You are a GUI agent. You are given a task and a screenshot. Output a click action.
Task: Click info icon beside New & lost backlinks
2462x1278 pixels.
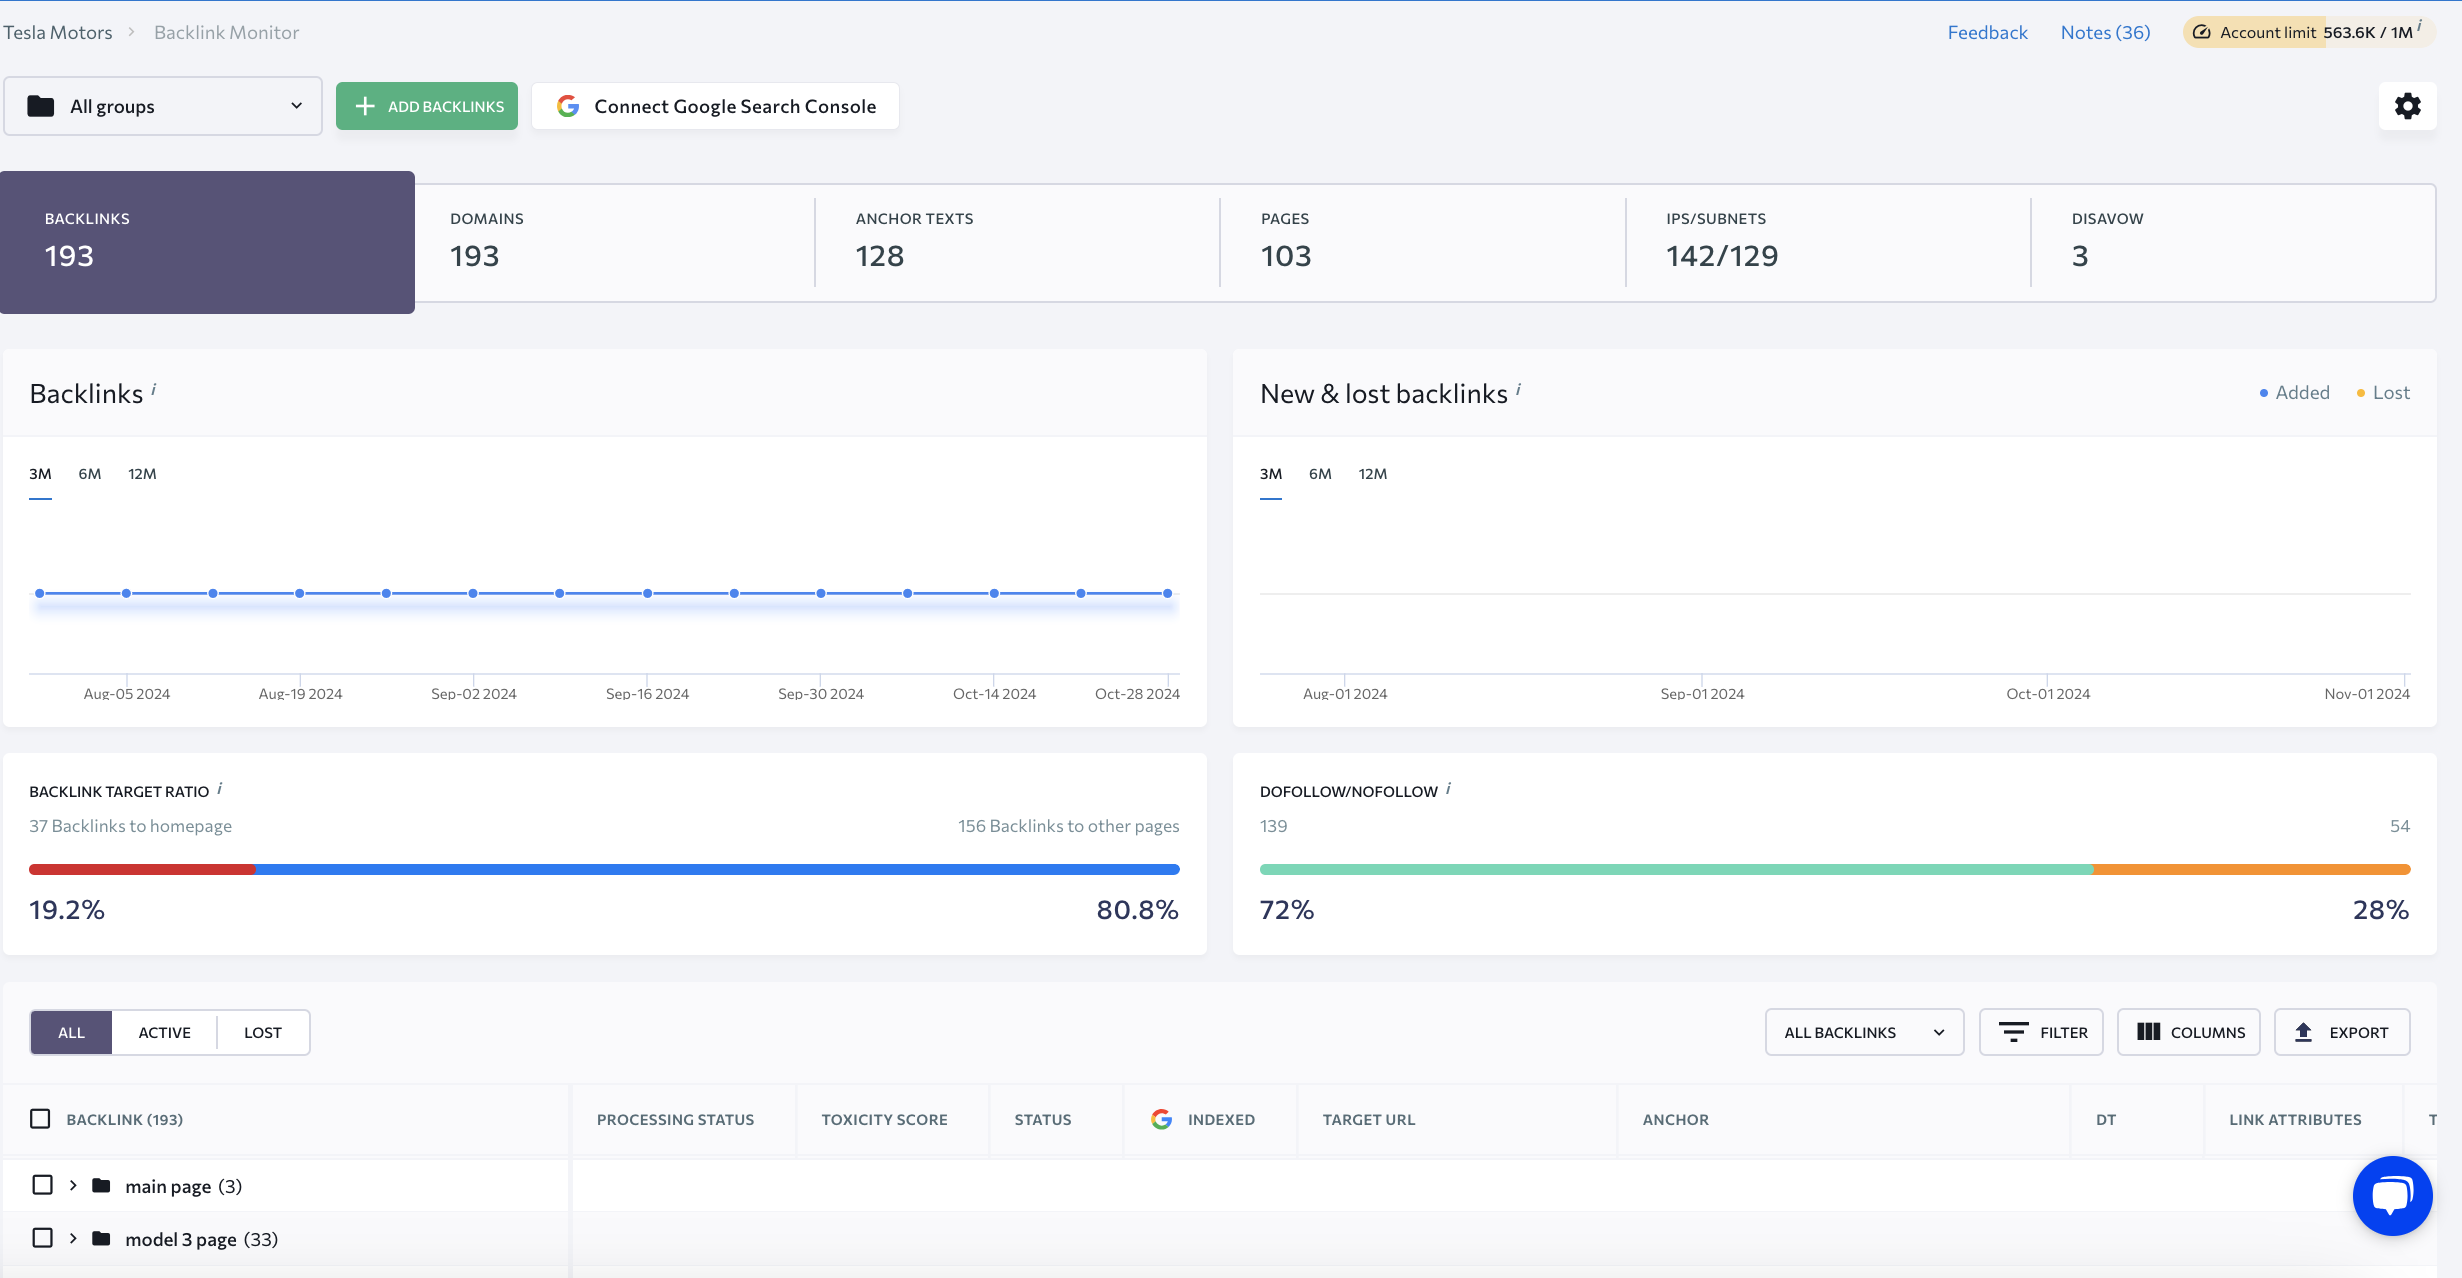[1518, 388]
